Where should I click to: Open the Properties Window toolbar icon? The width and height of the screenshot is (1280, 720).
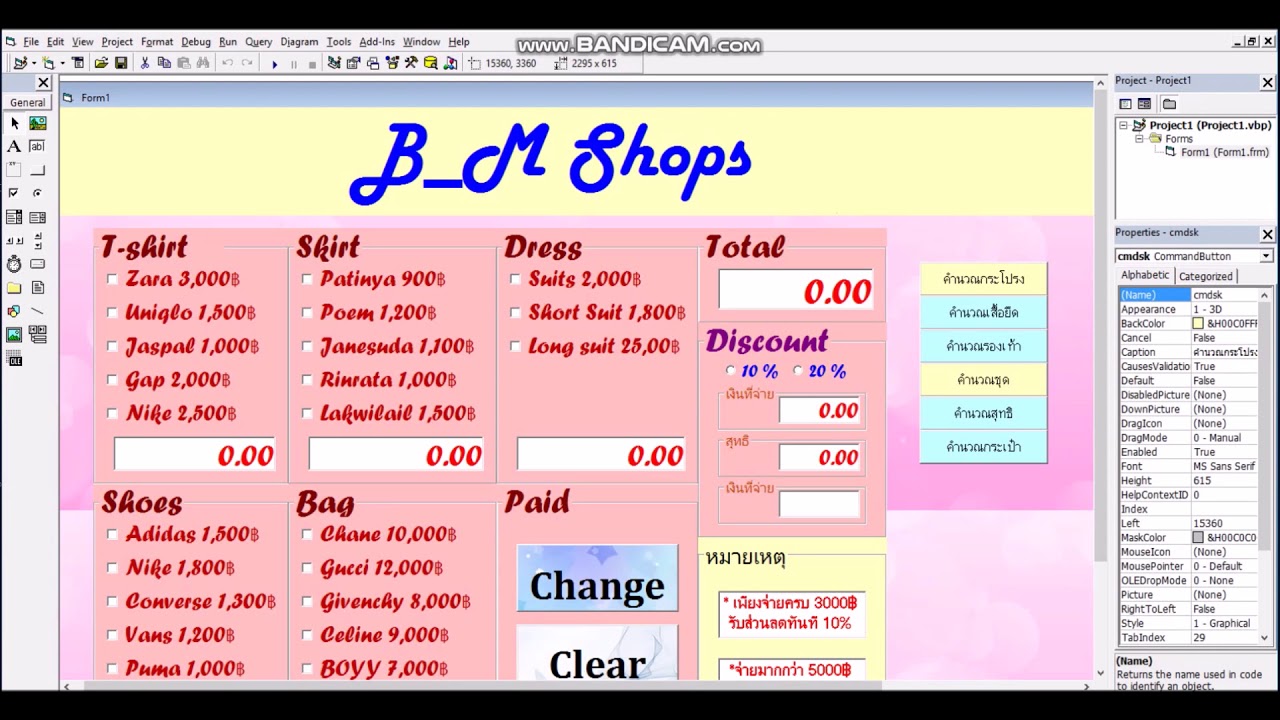[353, 63]
